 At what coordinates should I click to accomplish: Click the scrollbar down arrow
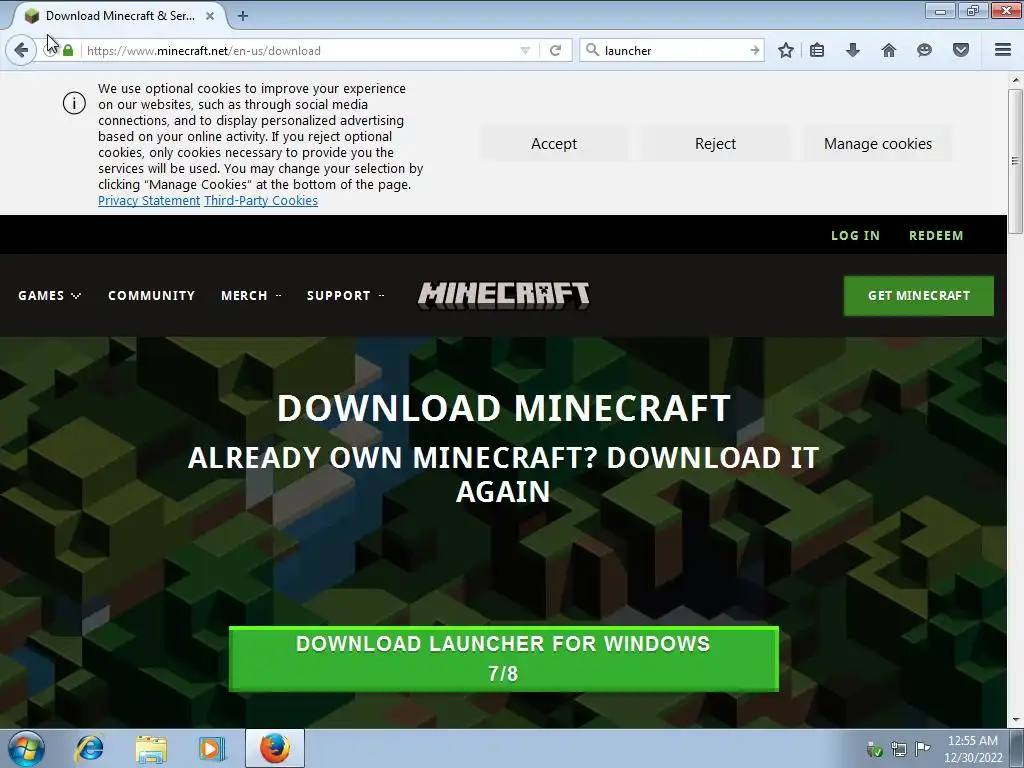point(1015,720)
